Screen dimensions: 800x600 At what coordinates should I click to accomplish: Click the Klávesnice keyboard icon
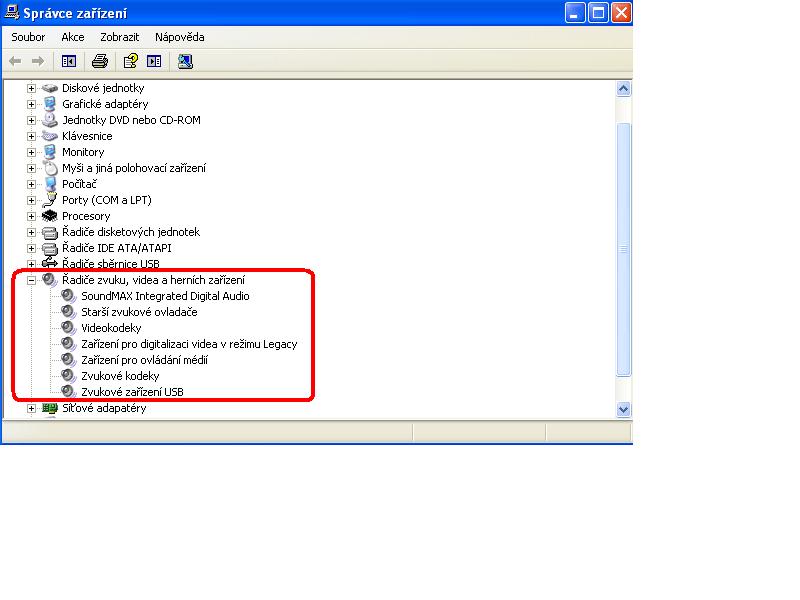coord(50,136)
